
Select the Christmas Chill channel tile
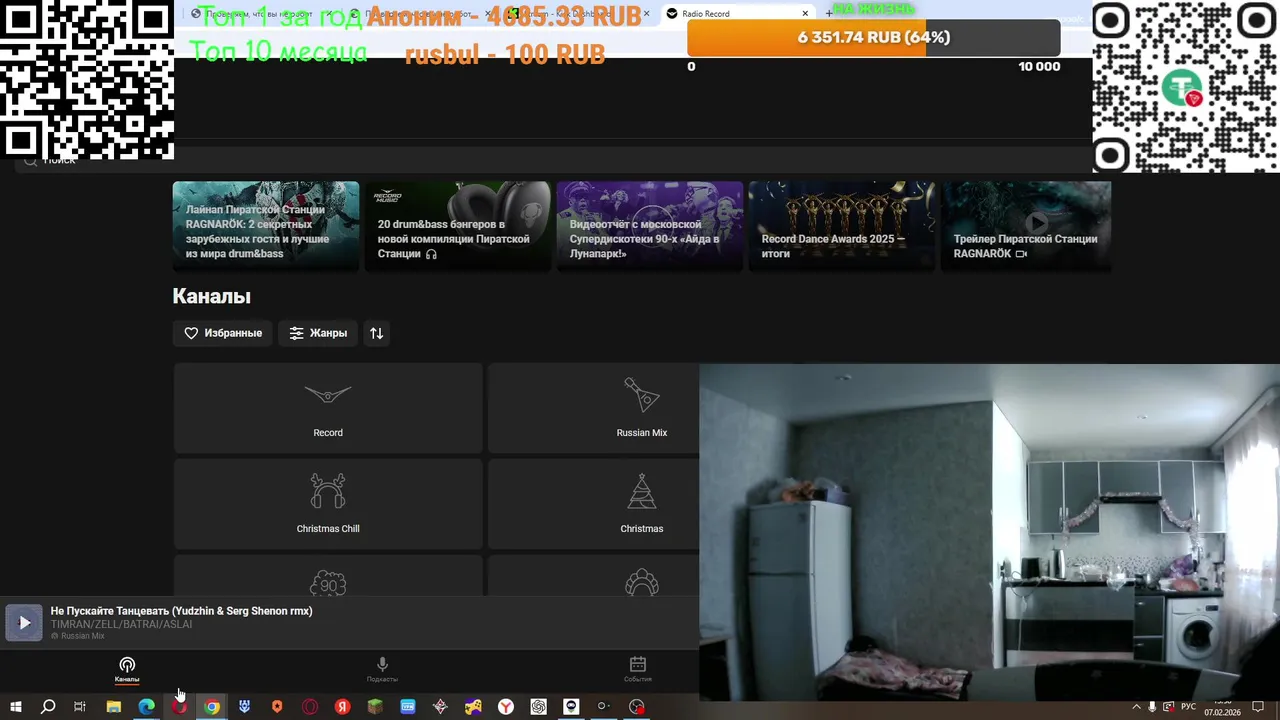328,504
